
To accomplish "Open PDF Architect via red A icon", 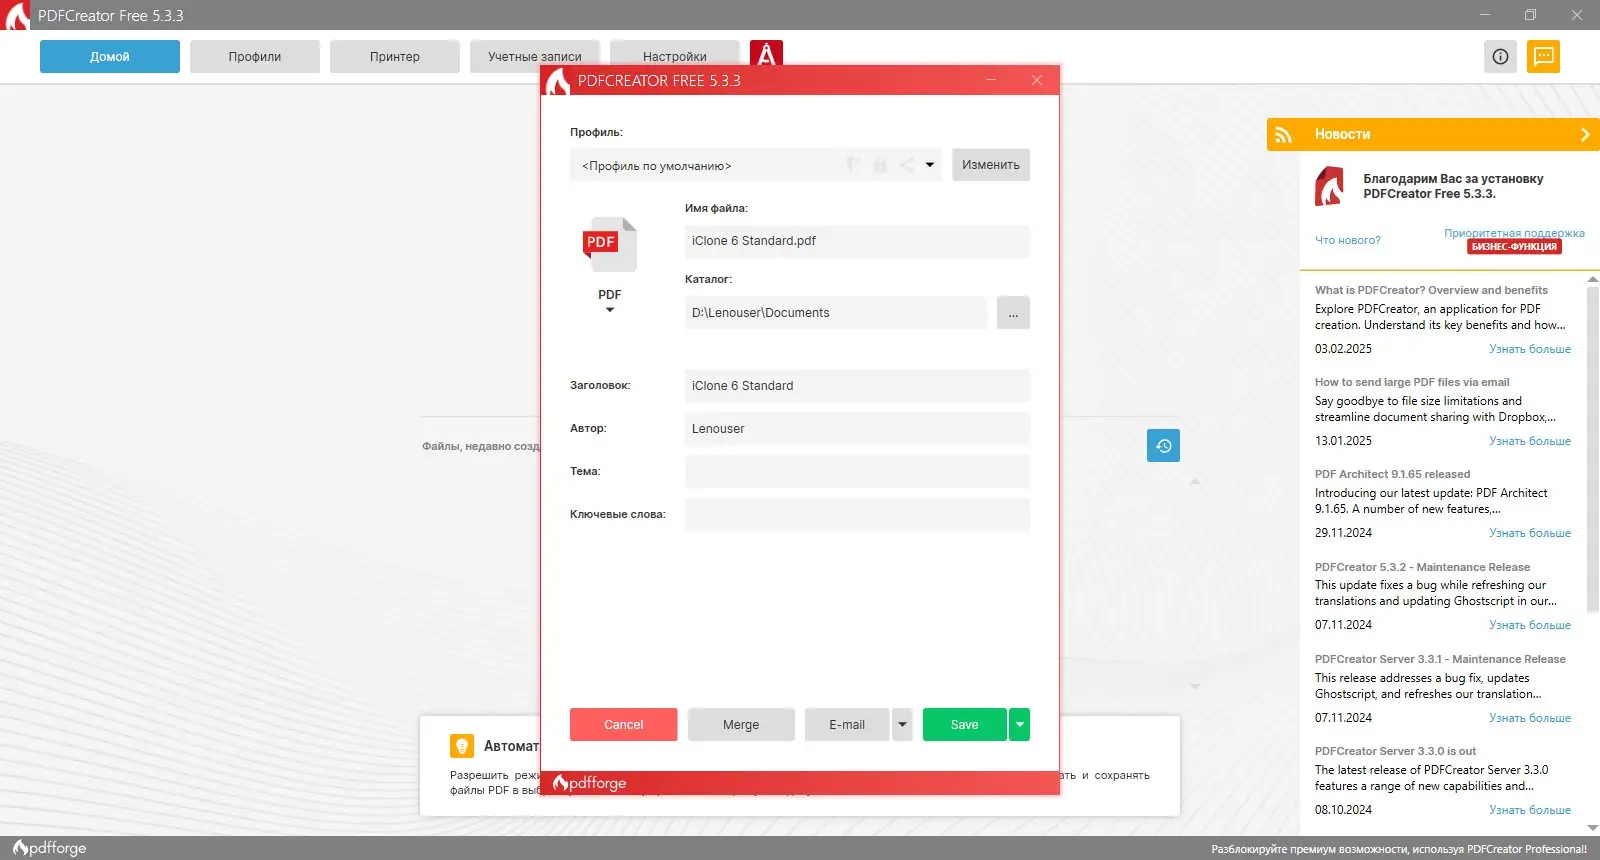I will click(x=766, y=54).
